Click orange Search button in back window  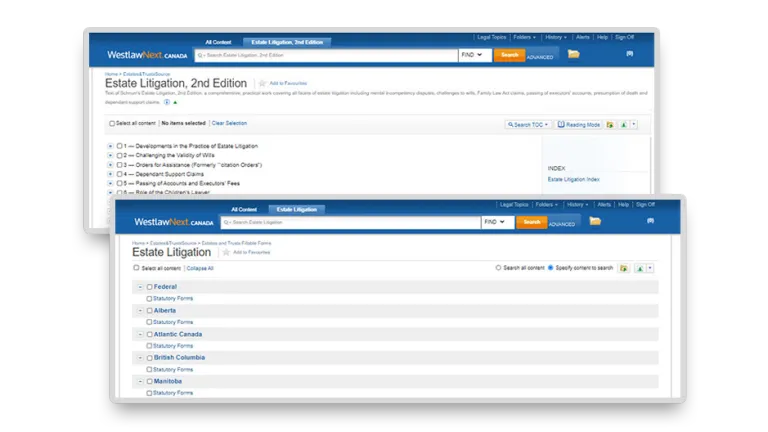tap(509, 55)
